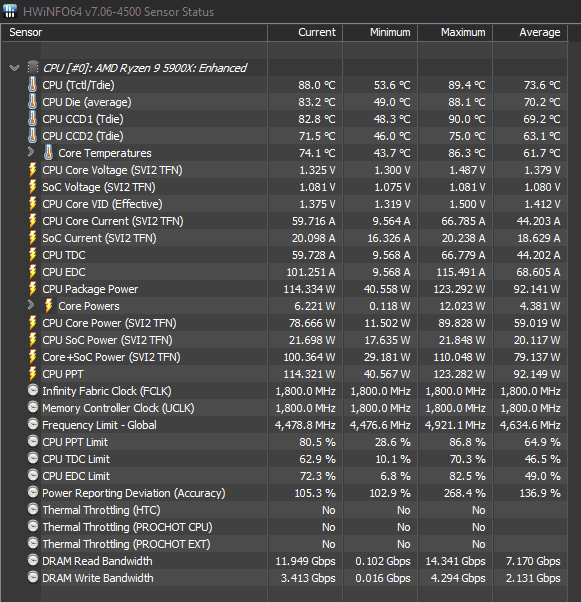Click HWiNFO64 v7.06-4500 Sensor Status title

(x=118, y=12)
